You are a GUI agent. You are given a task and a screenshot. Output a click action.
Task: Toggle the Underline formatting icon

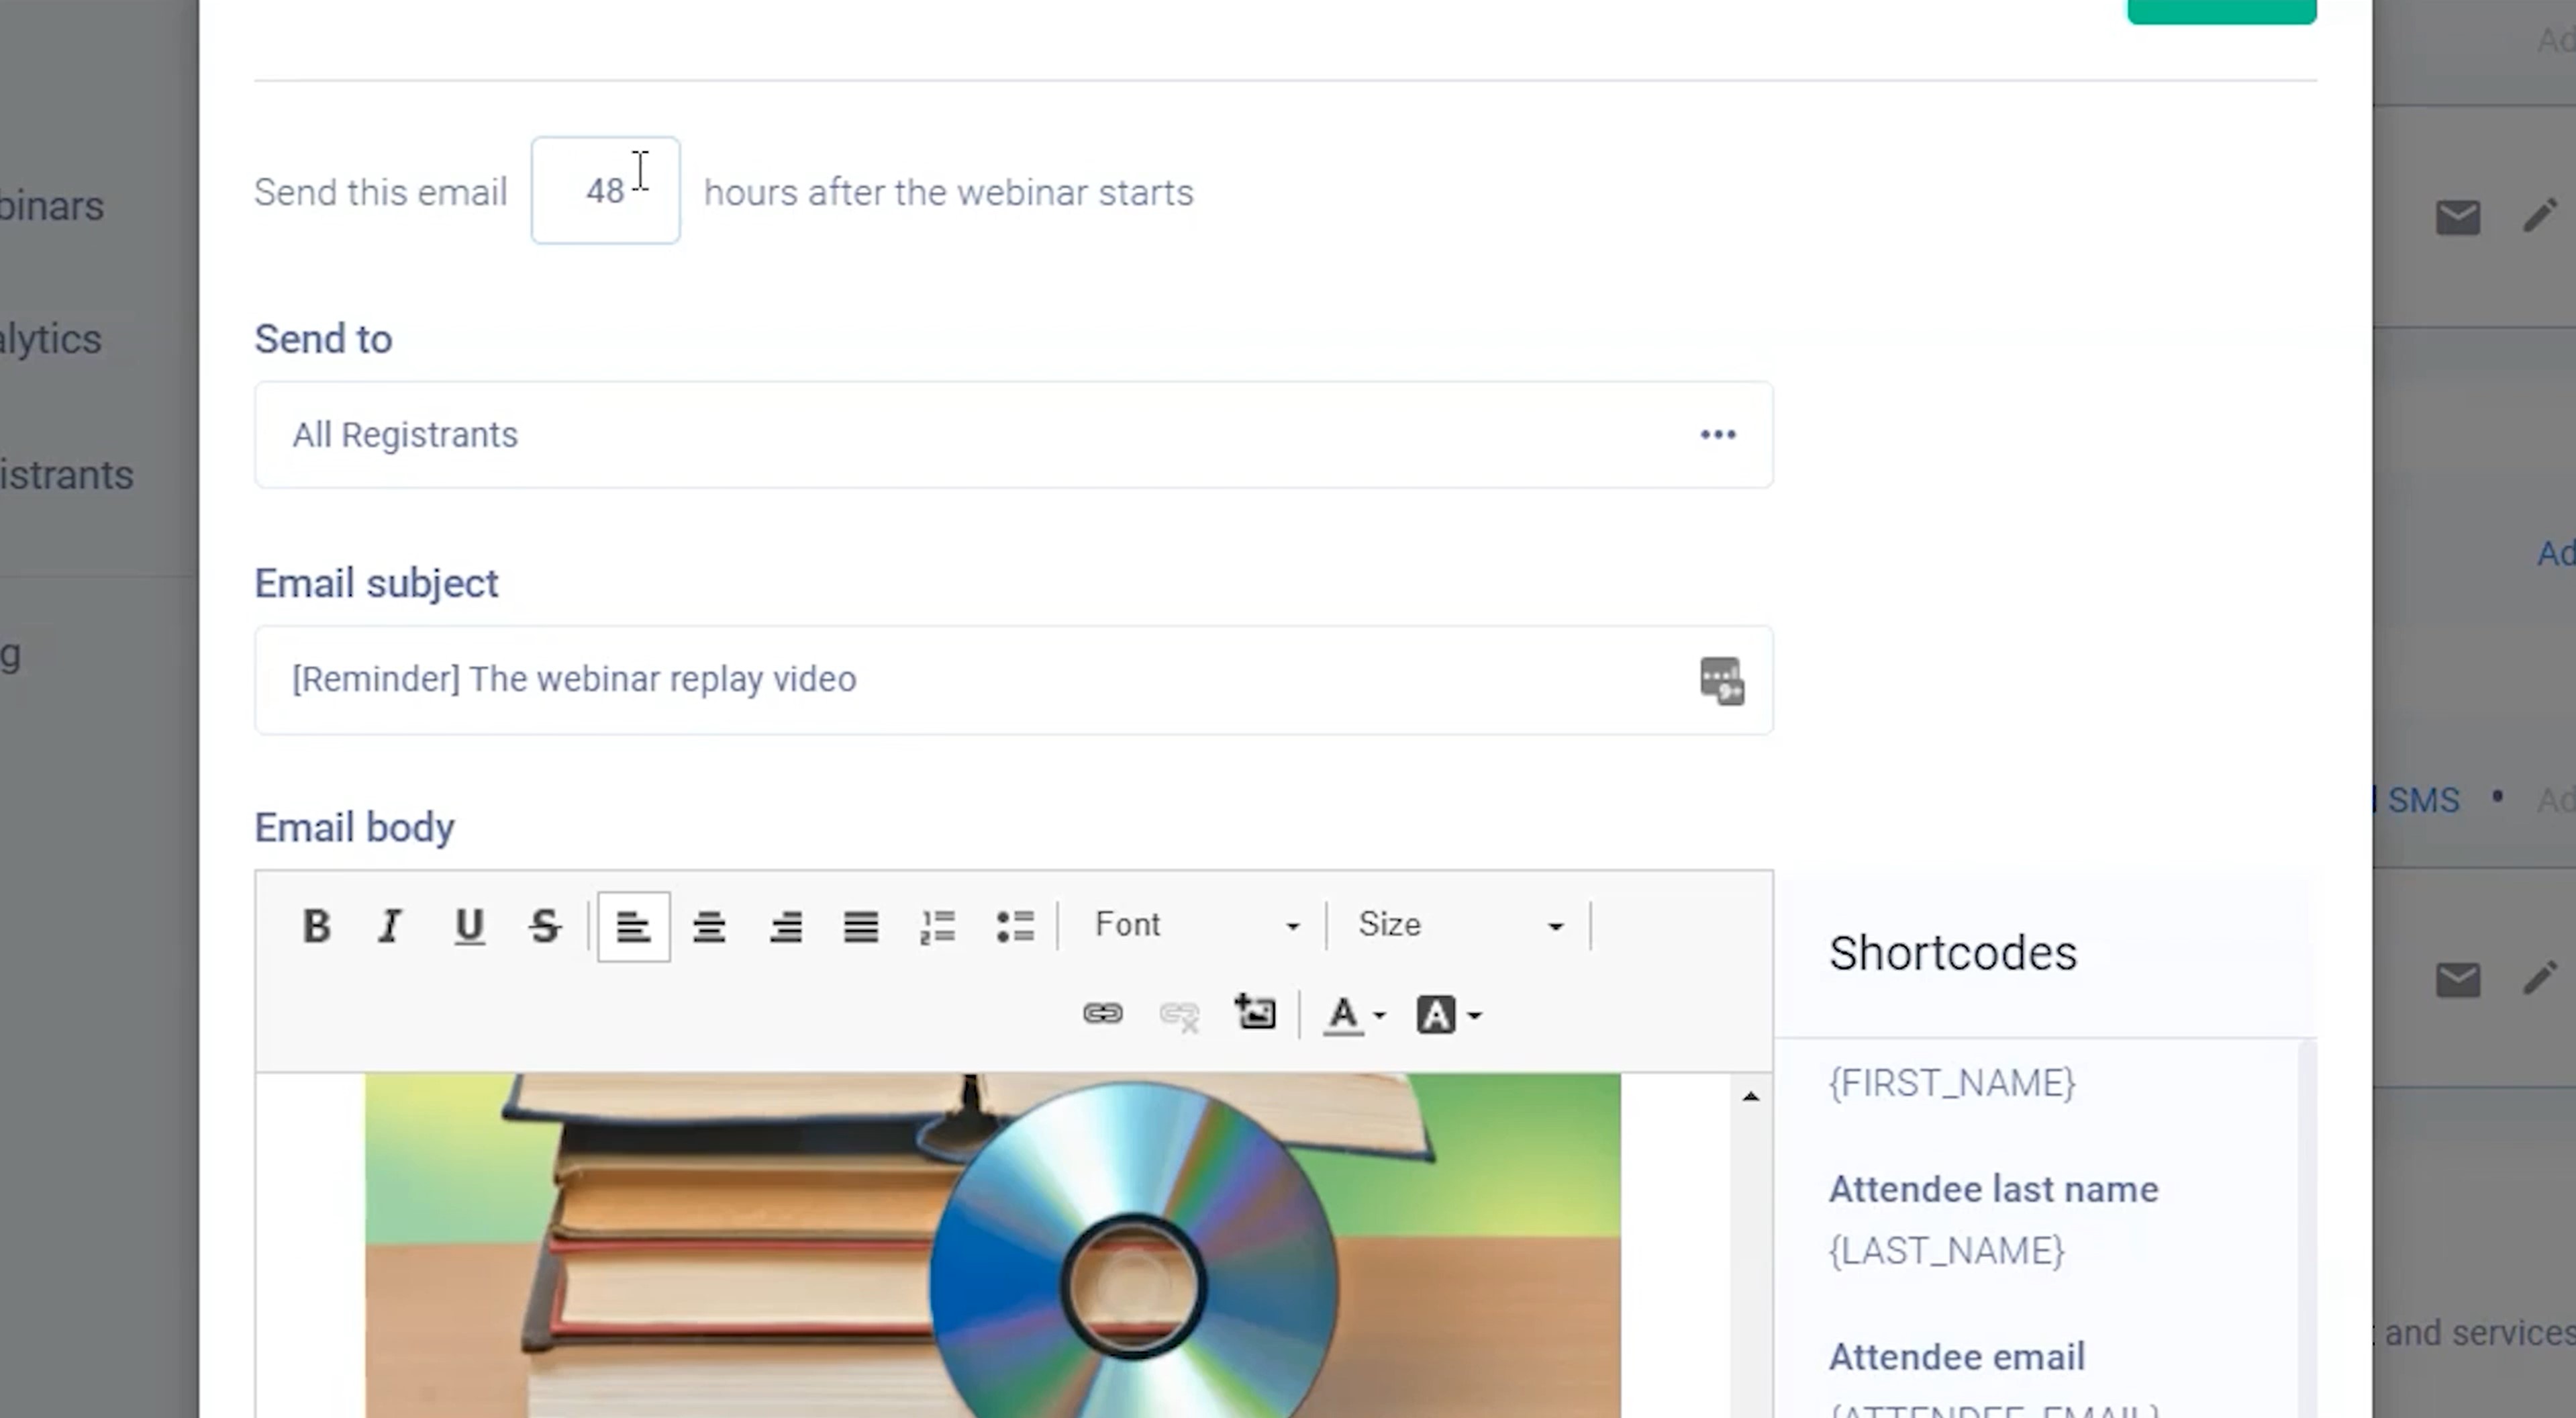[469, 926]
